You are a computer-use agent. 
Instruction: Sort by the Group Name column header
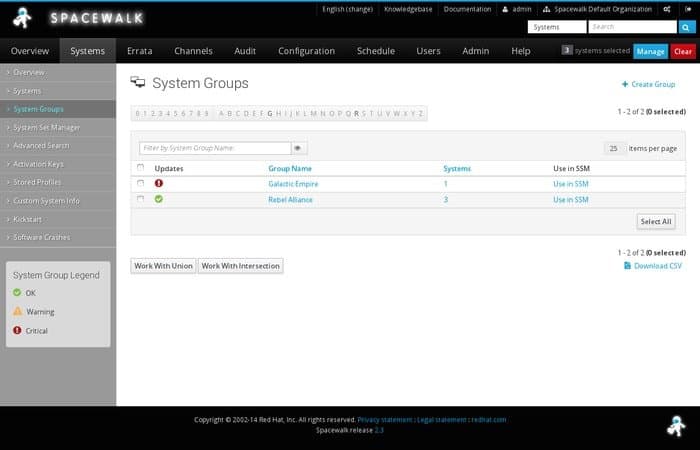pyautogui.click(x=290, y=168)
